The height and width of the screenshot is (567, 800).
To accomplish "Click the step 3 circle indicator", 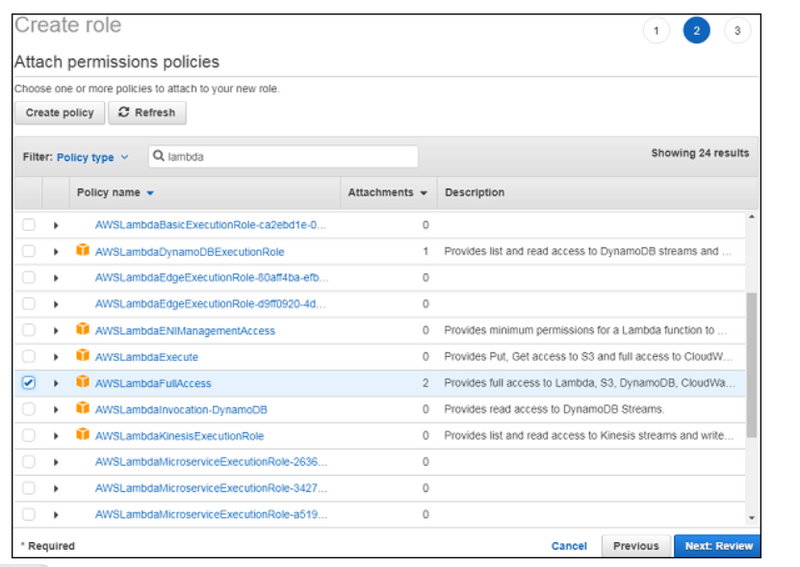I will click(737, 31).
